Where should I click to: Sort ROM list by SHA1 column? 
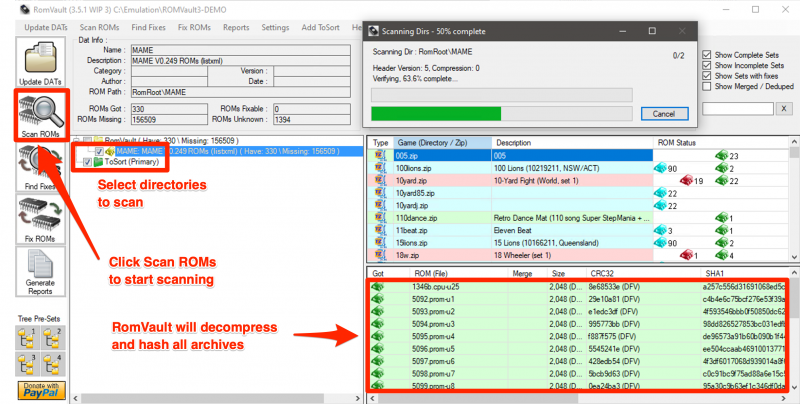click(x=745, y=273)
